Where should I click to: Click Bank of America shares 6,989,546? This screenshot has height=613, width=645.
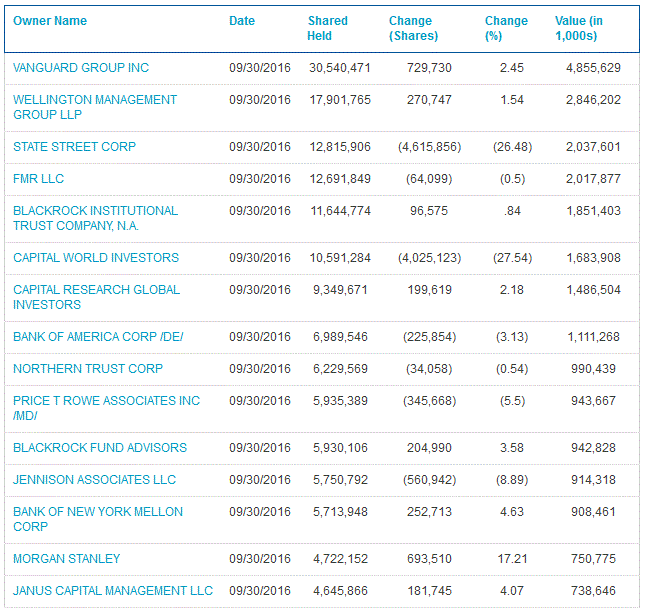[340, 337]
